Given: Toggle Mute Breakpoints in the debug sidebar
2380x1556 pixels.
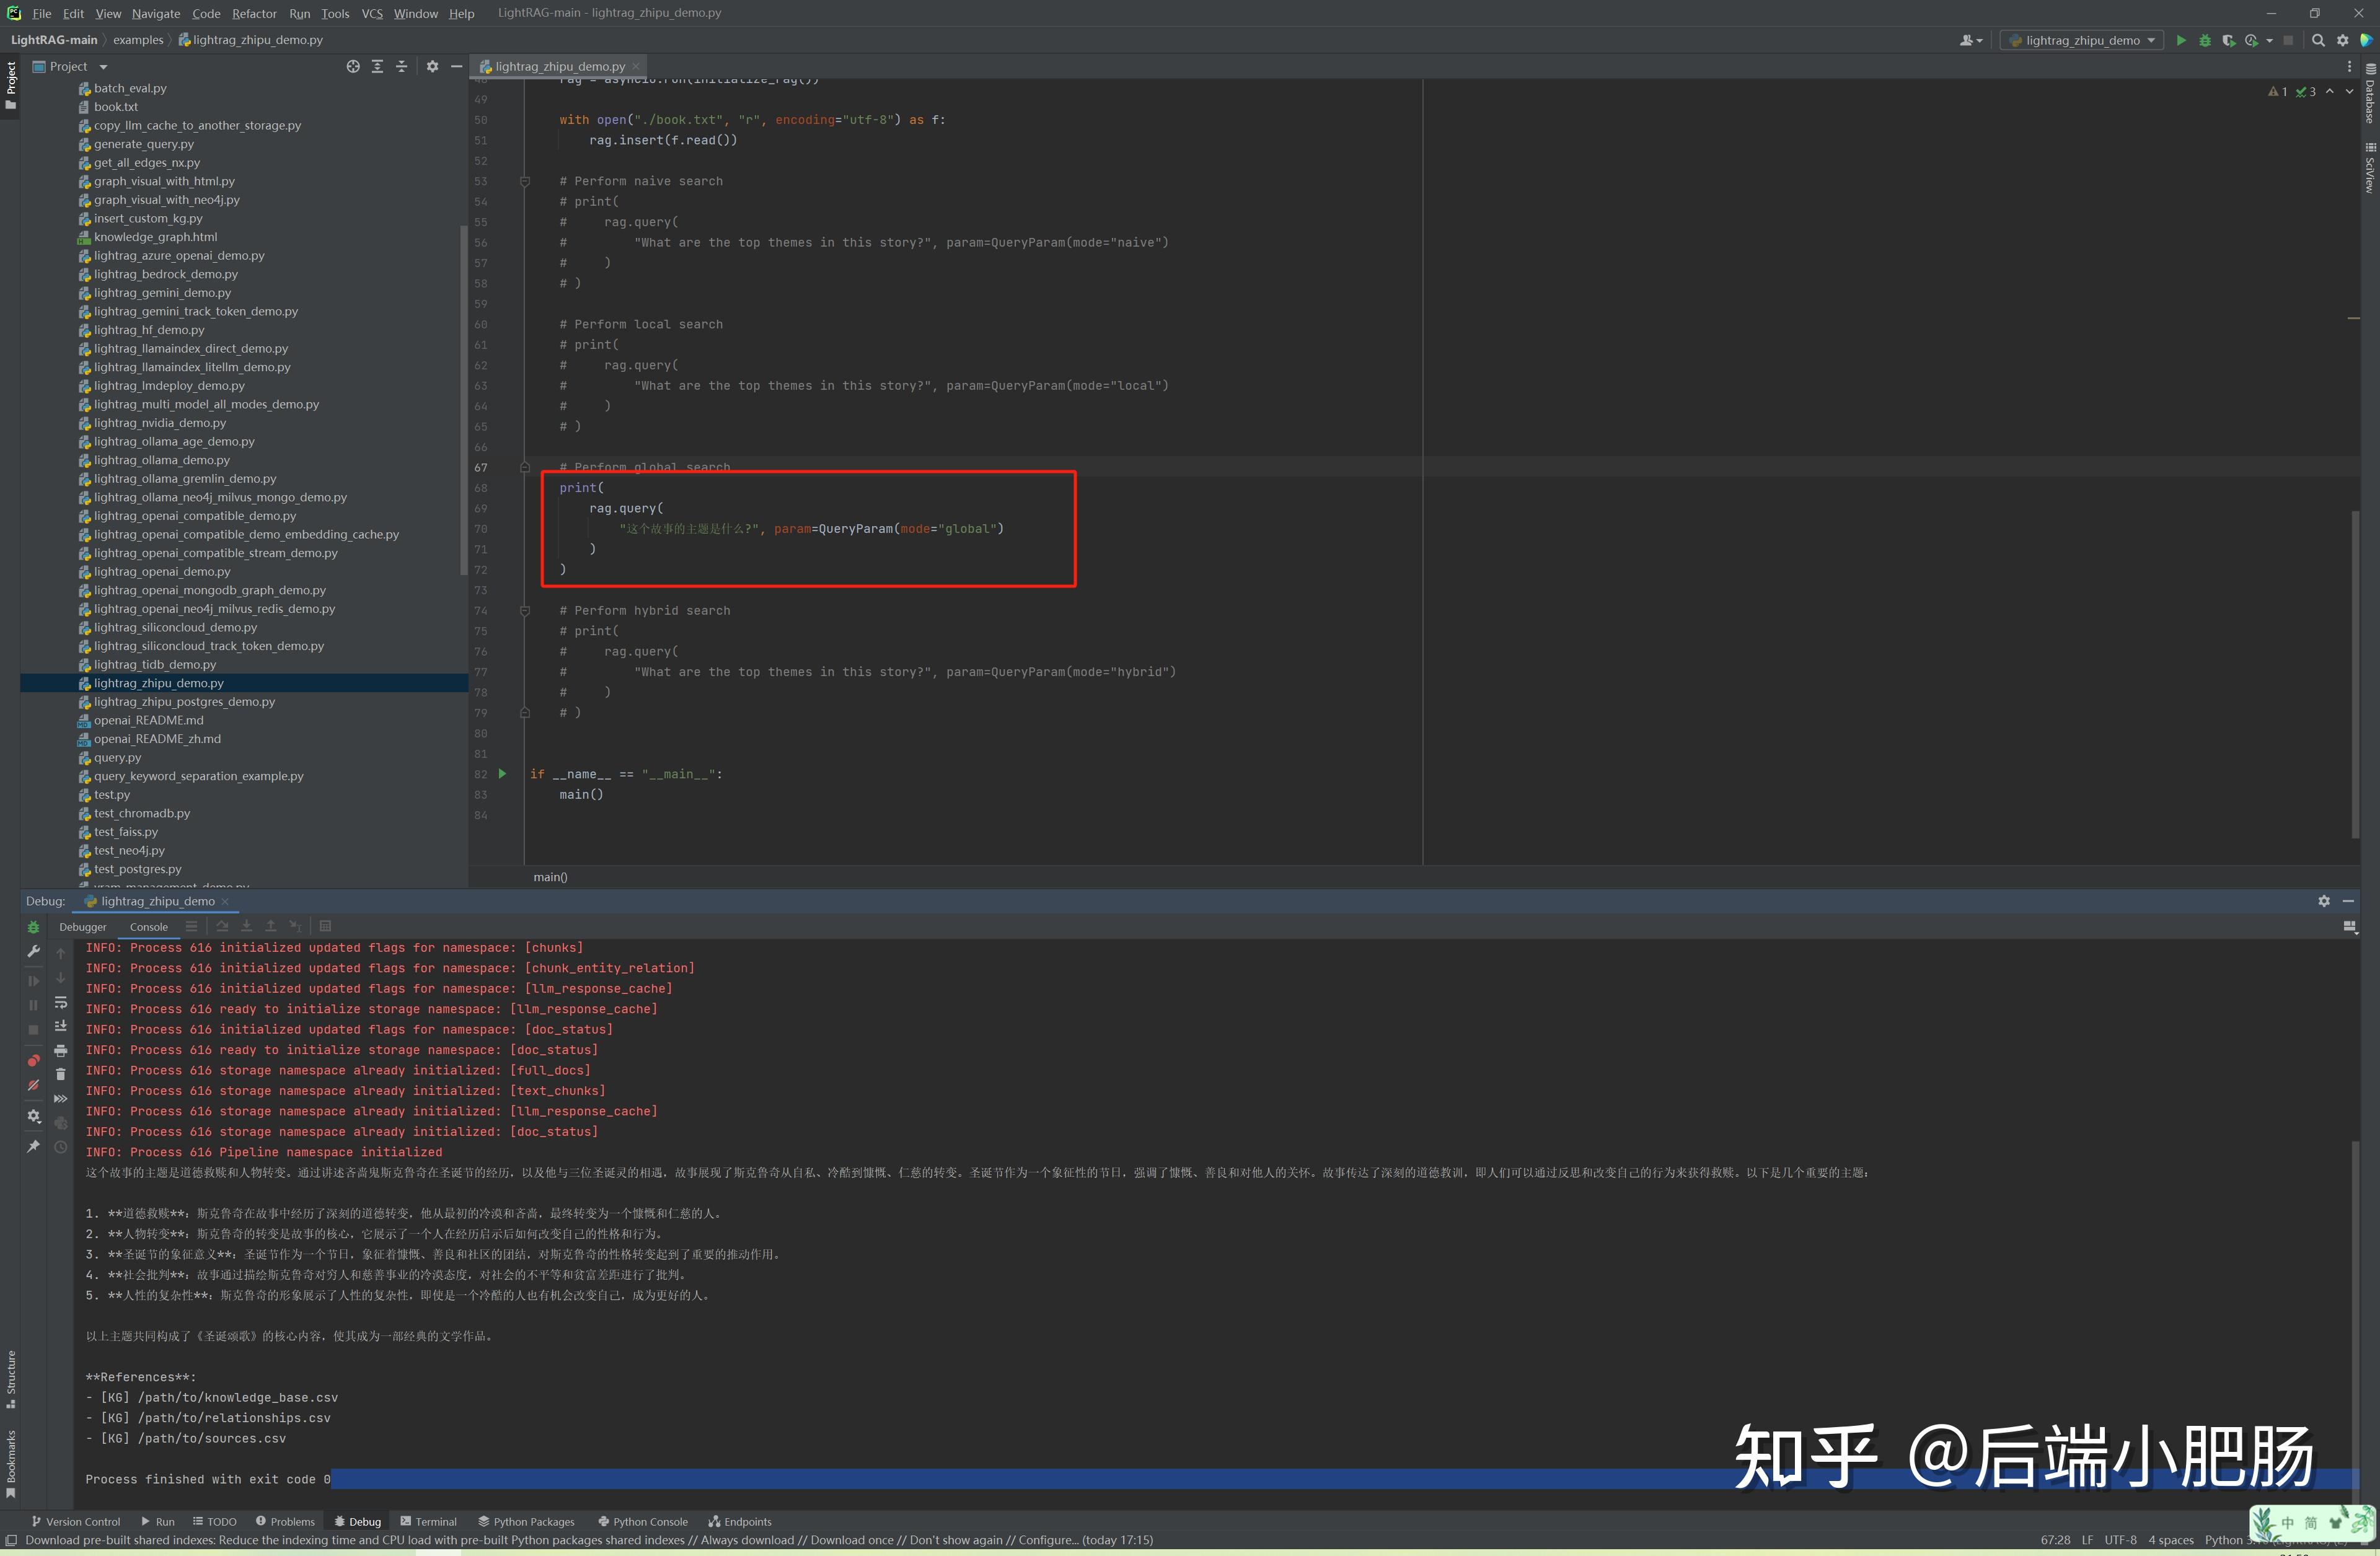Looking at the screenshot, I should 33,1086.
